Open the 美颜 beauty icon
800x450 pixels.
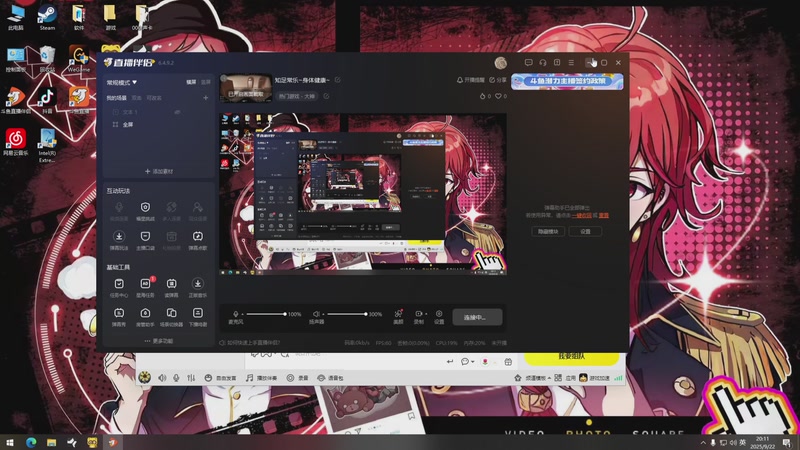click(398, 313)
